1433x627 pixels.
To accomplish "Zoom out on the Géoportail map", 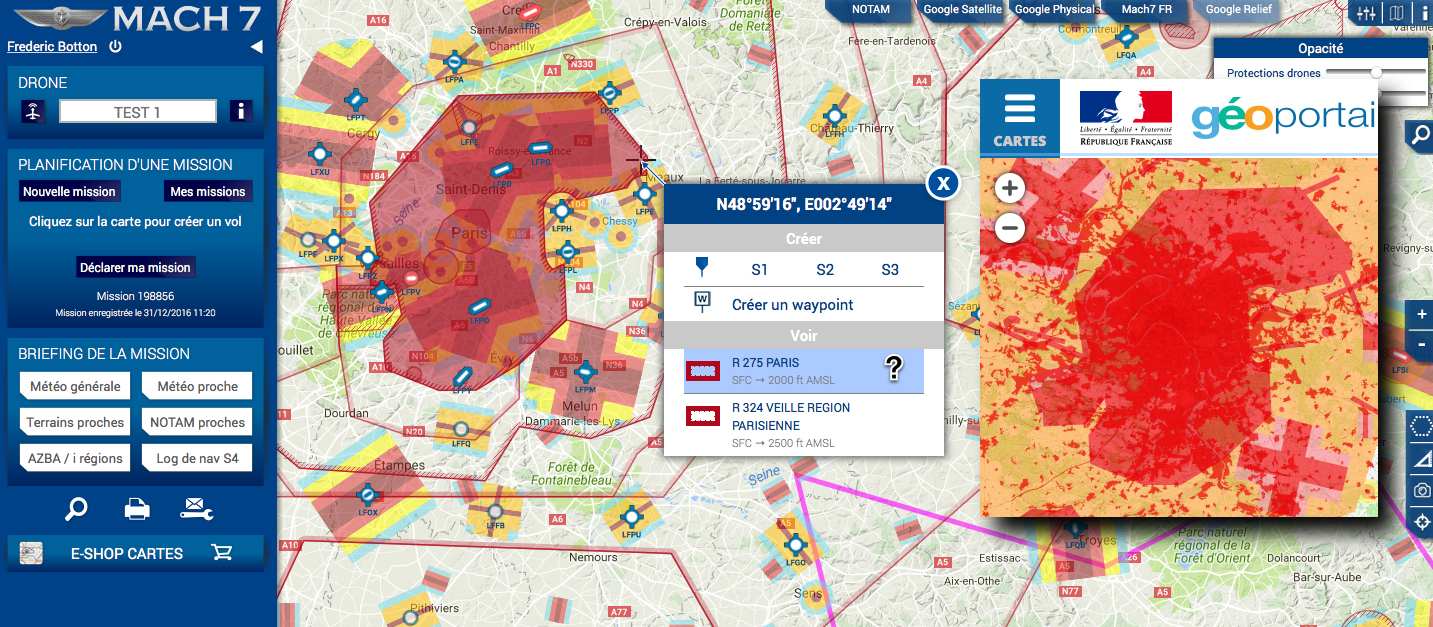I will pos(1011,229).
